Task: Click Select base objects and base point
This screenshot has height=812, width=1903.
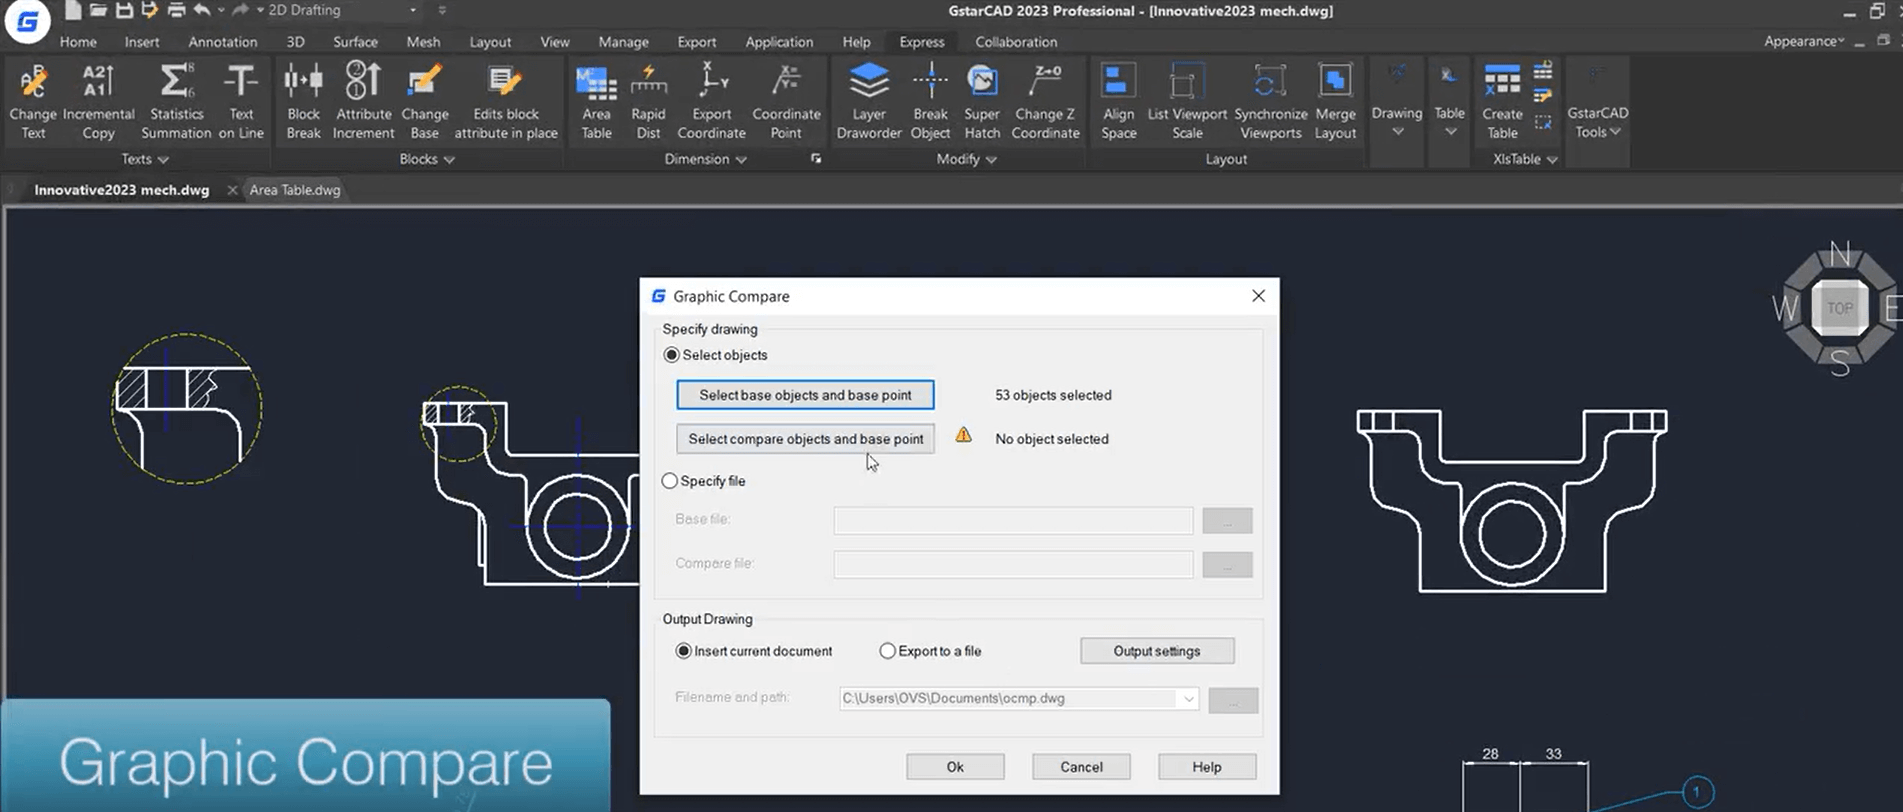Action: (x=805, y=395)
